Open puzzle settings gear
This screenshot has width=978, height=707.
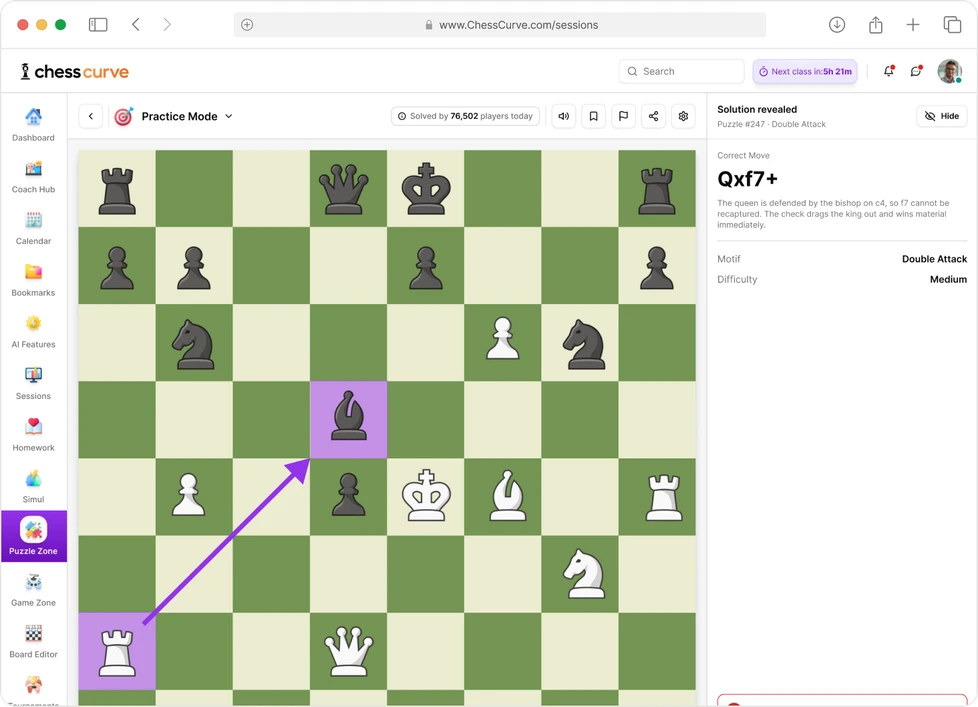tap(684, 116)
